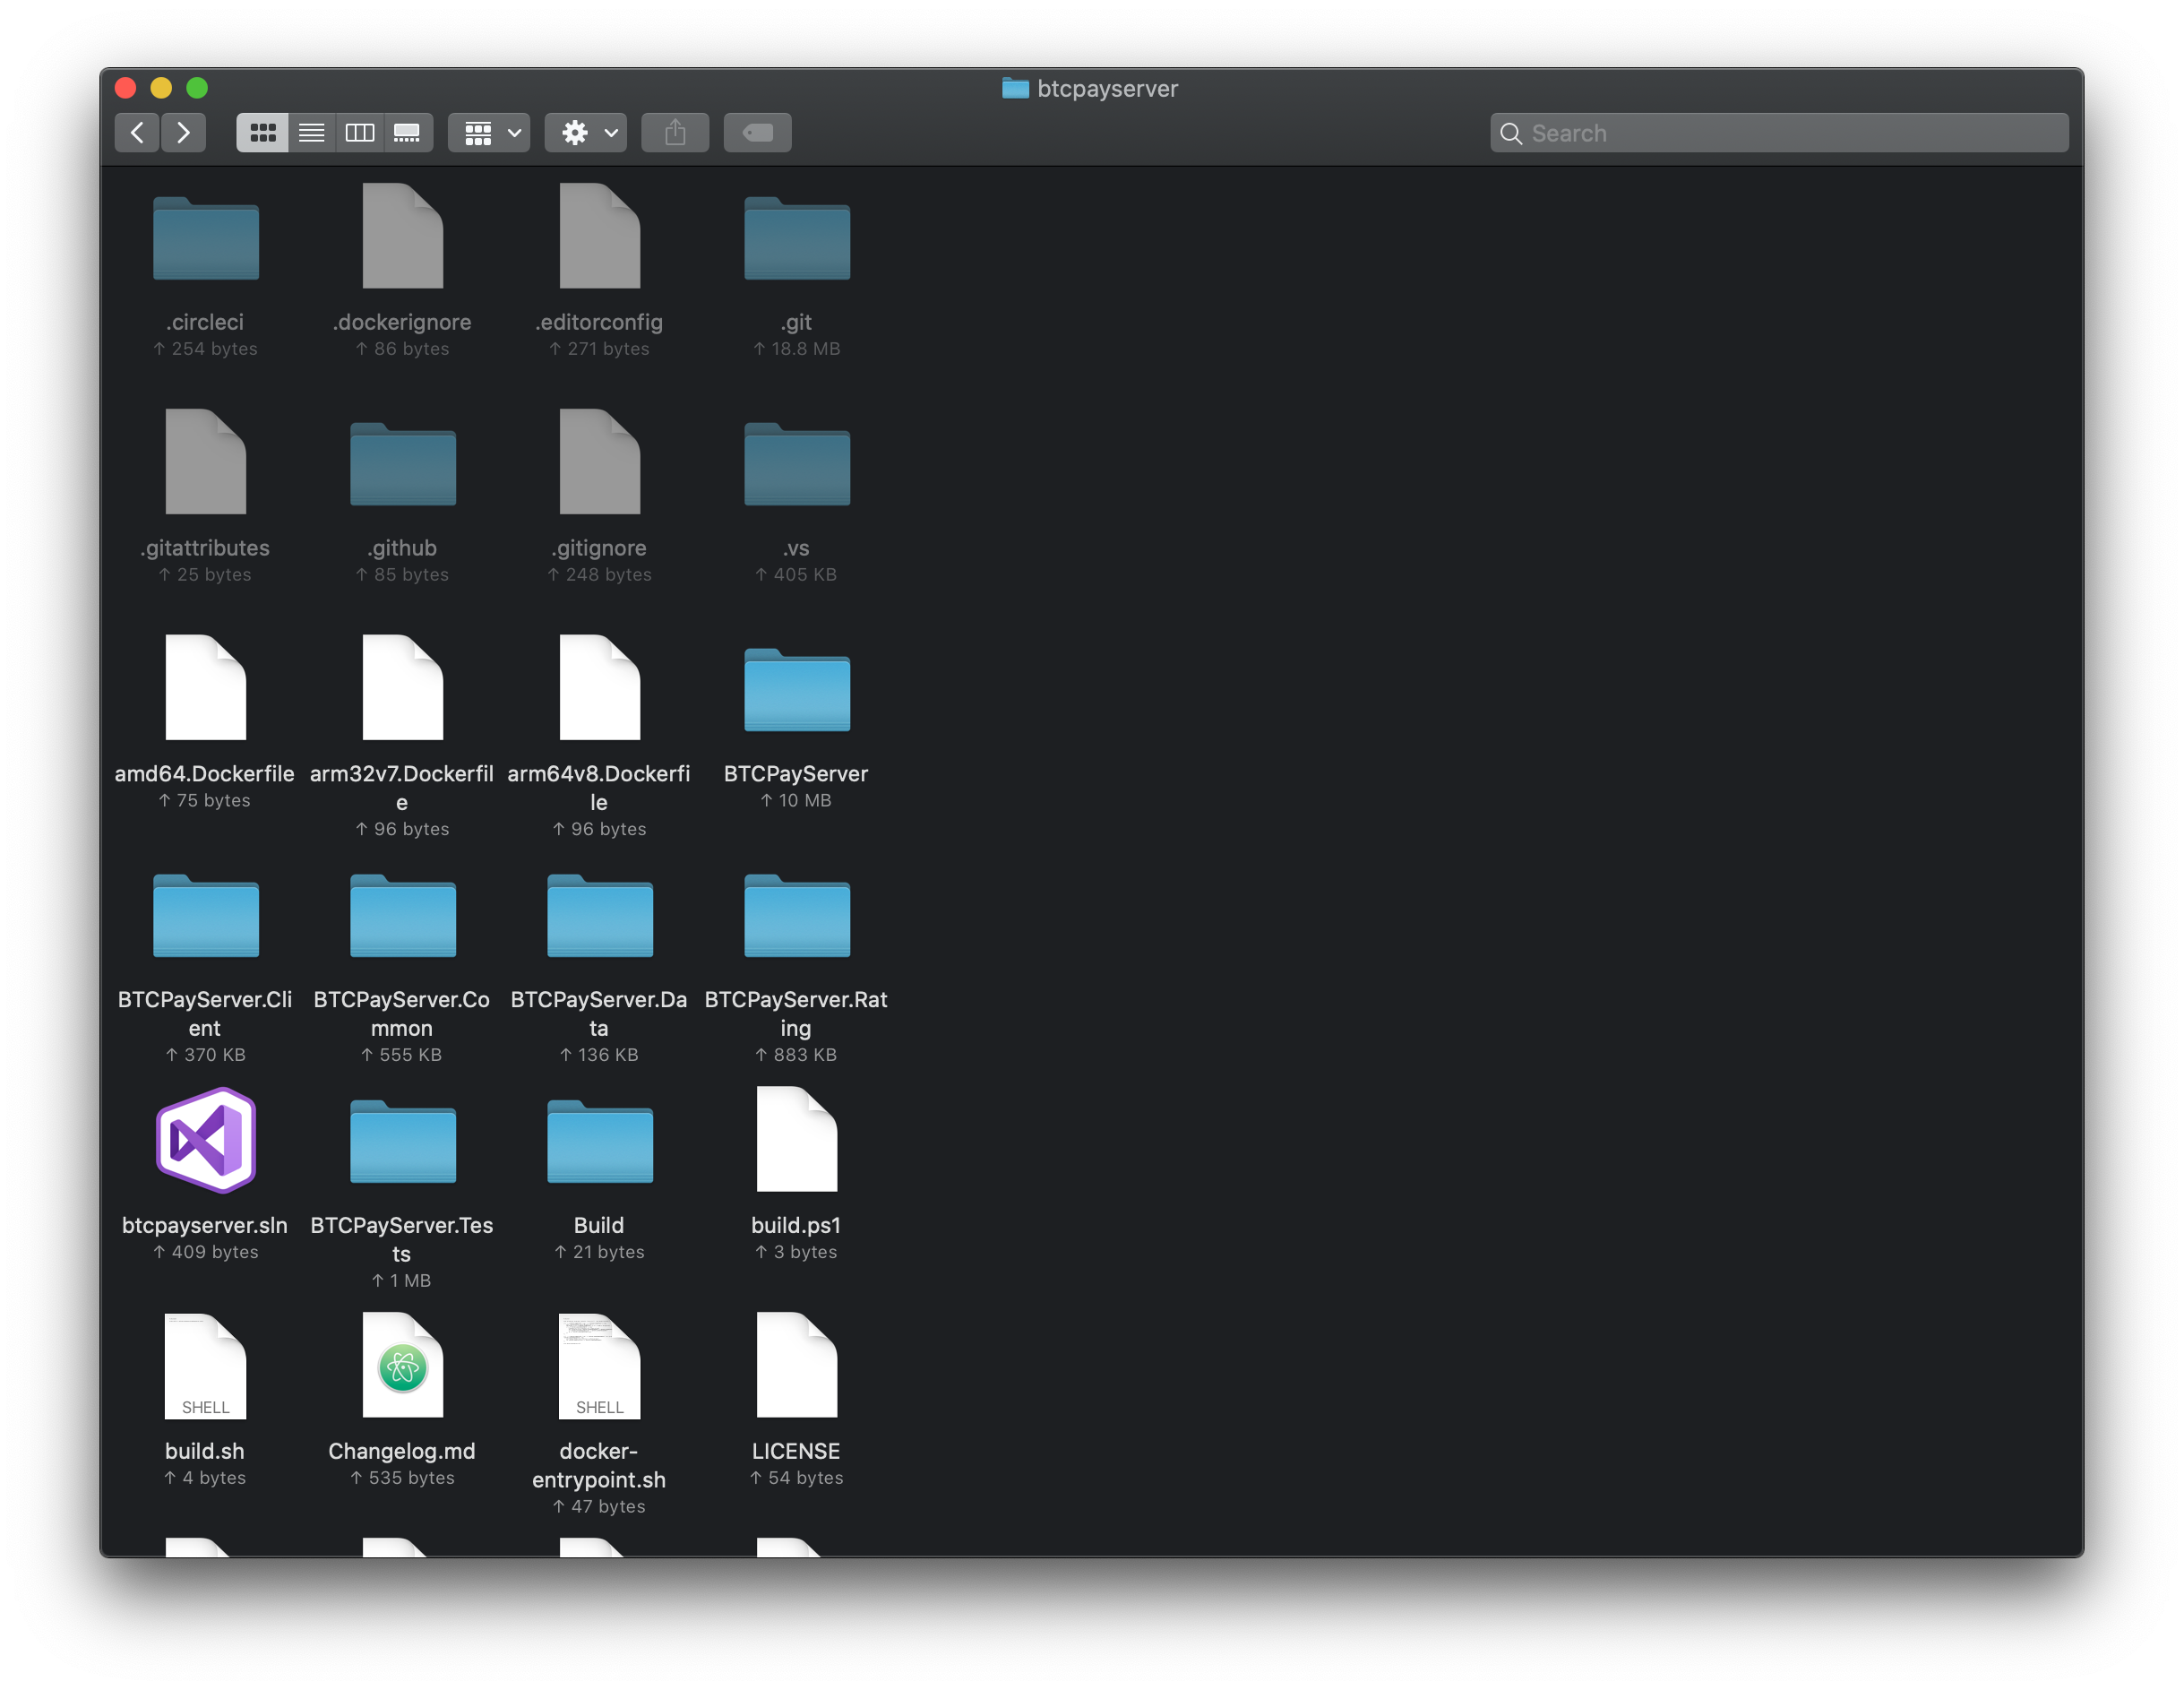Viewport: 2184px width, 1690px height.
Task: Select the build.sh shell script
Action: click(x=204, y=1366)
